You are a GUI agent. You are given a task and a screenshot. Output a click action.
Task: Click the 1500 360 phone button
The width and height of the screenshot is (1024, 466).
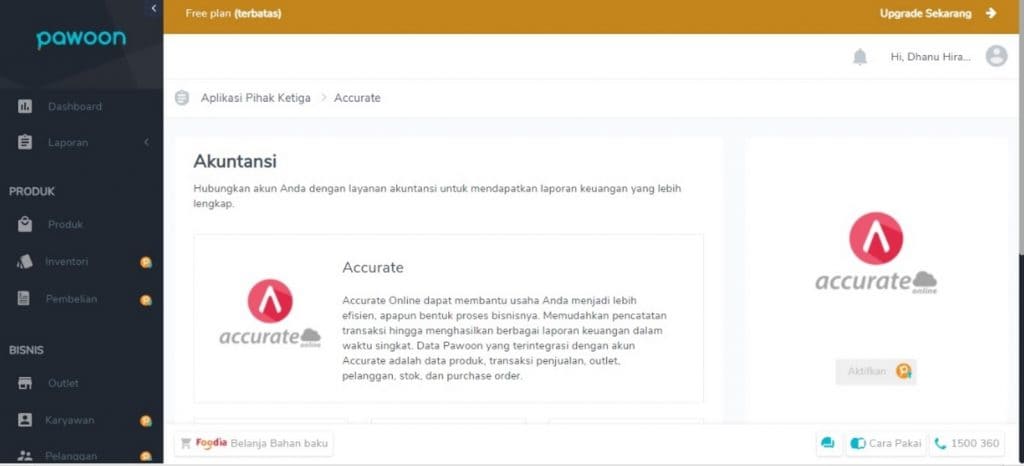point(967,444)
